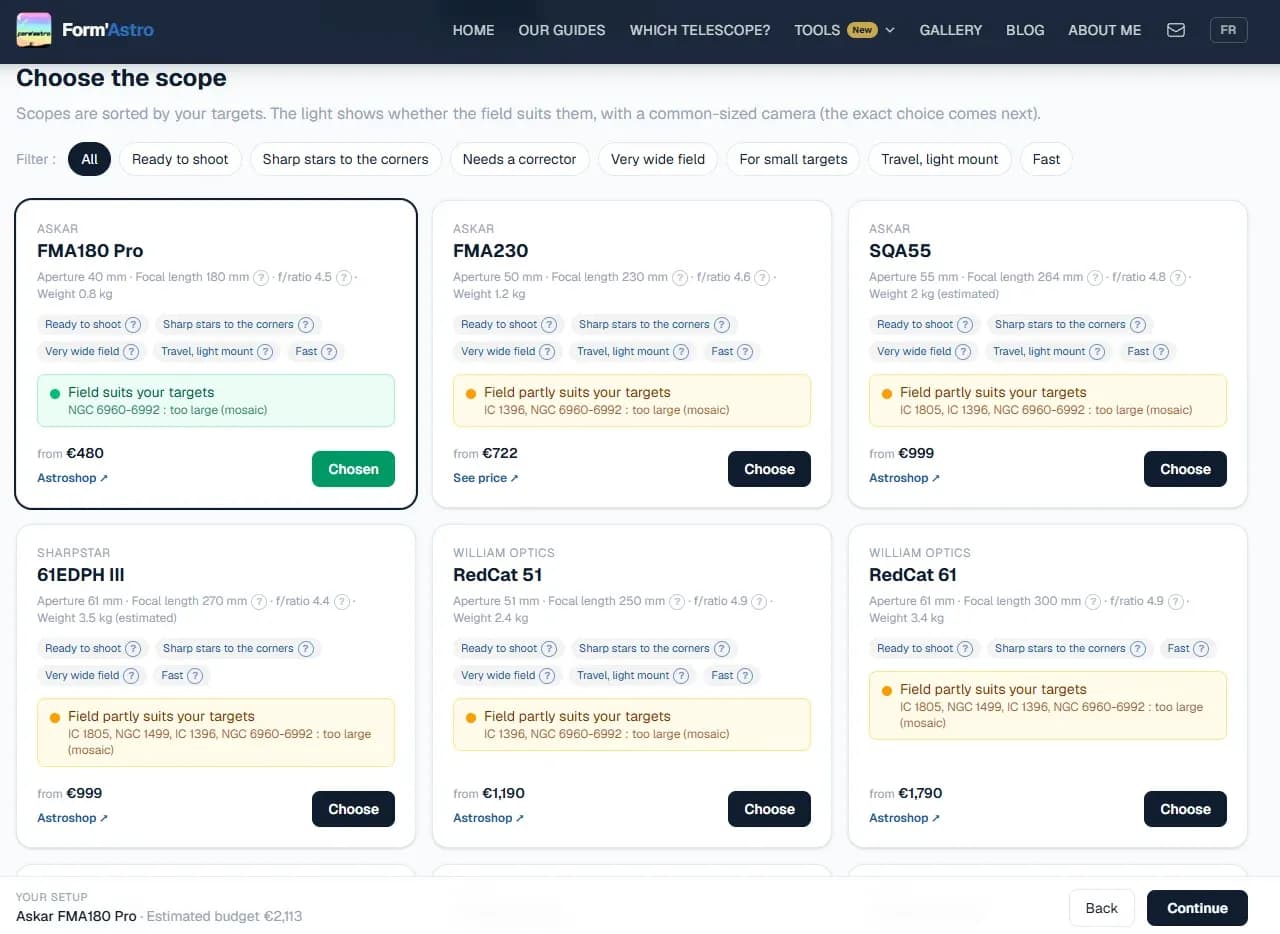The image size is (1280, 934).
Task: Open the BLOG page
Action: (x=1025, y=30)
